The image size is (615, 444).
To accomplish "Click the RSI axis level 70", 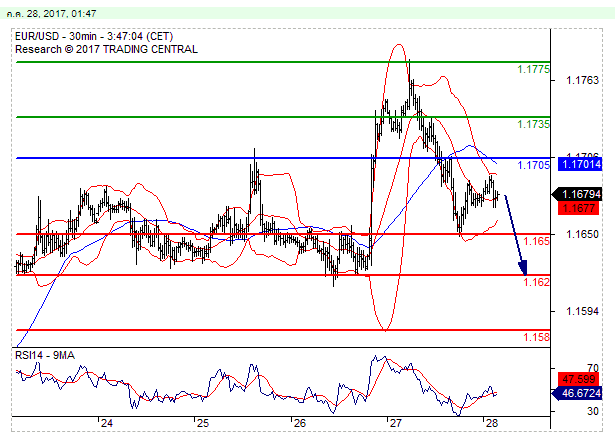I will (x=593, y=368).
